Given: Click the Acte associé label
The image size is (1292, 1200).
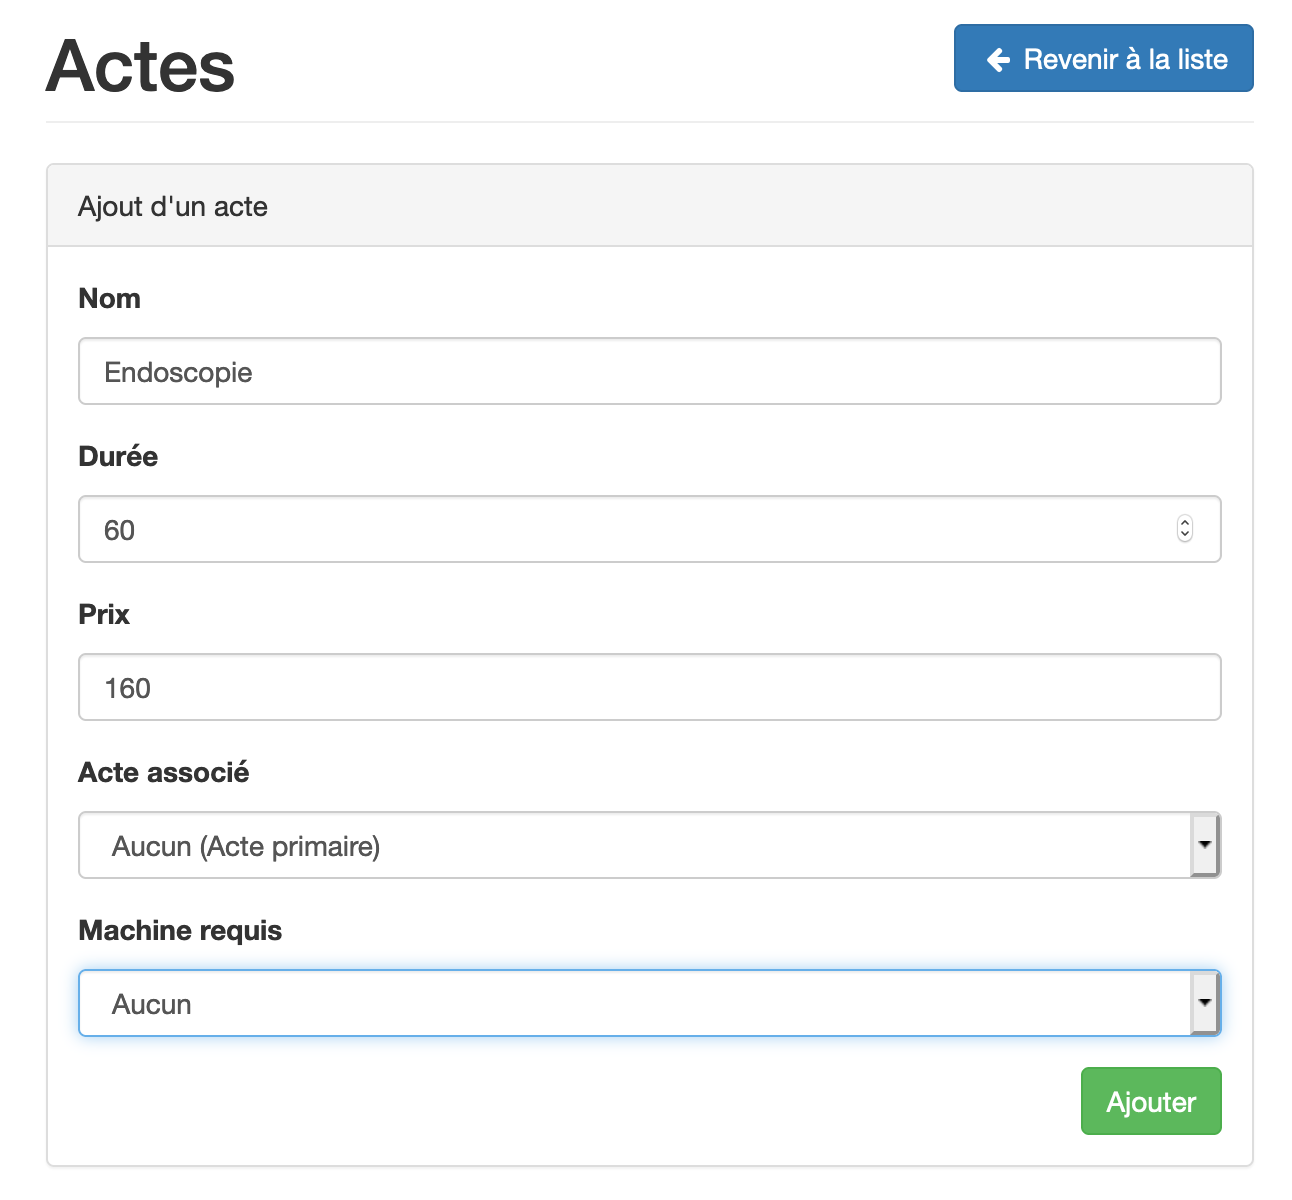Looking at the screenshot, I should tap(164, 773).
